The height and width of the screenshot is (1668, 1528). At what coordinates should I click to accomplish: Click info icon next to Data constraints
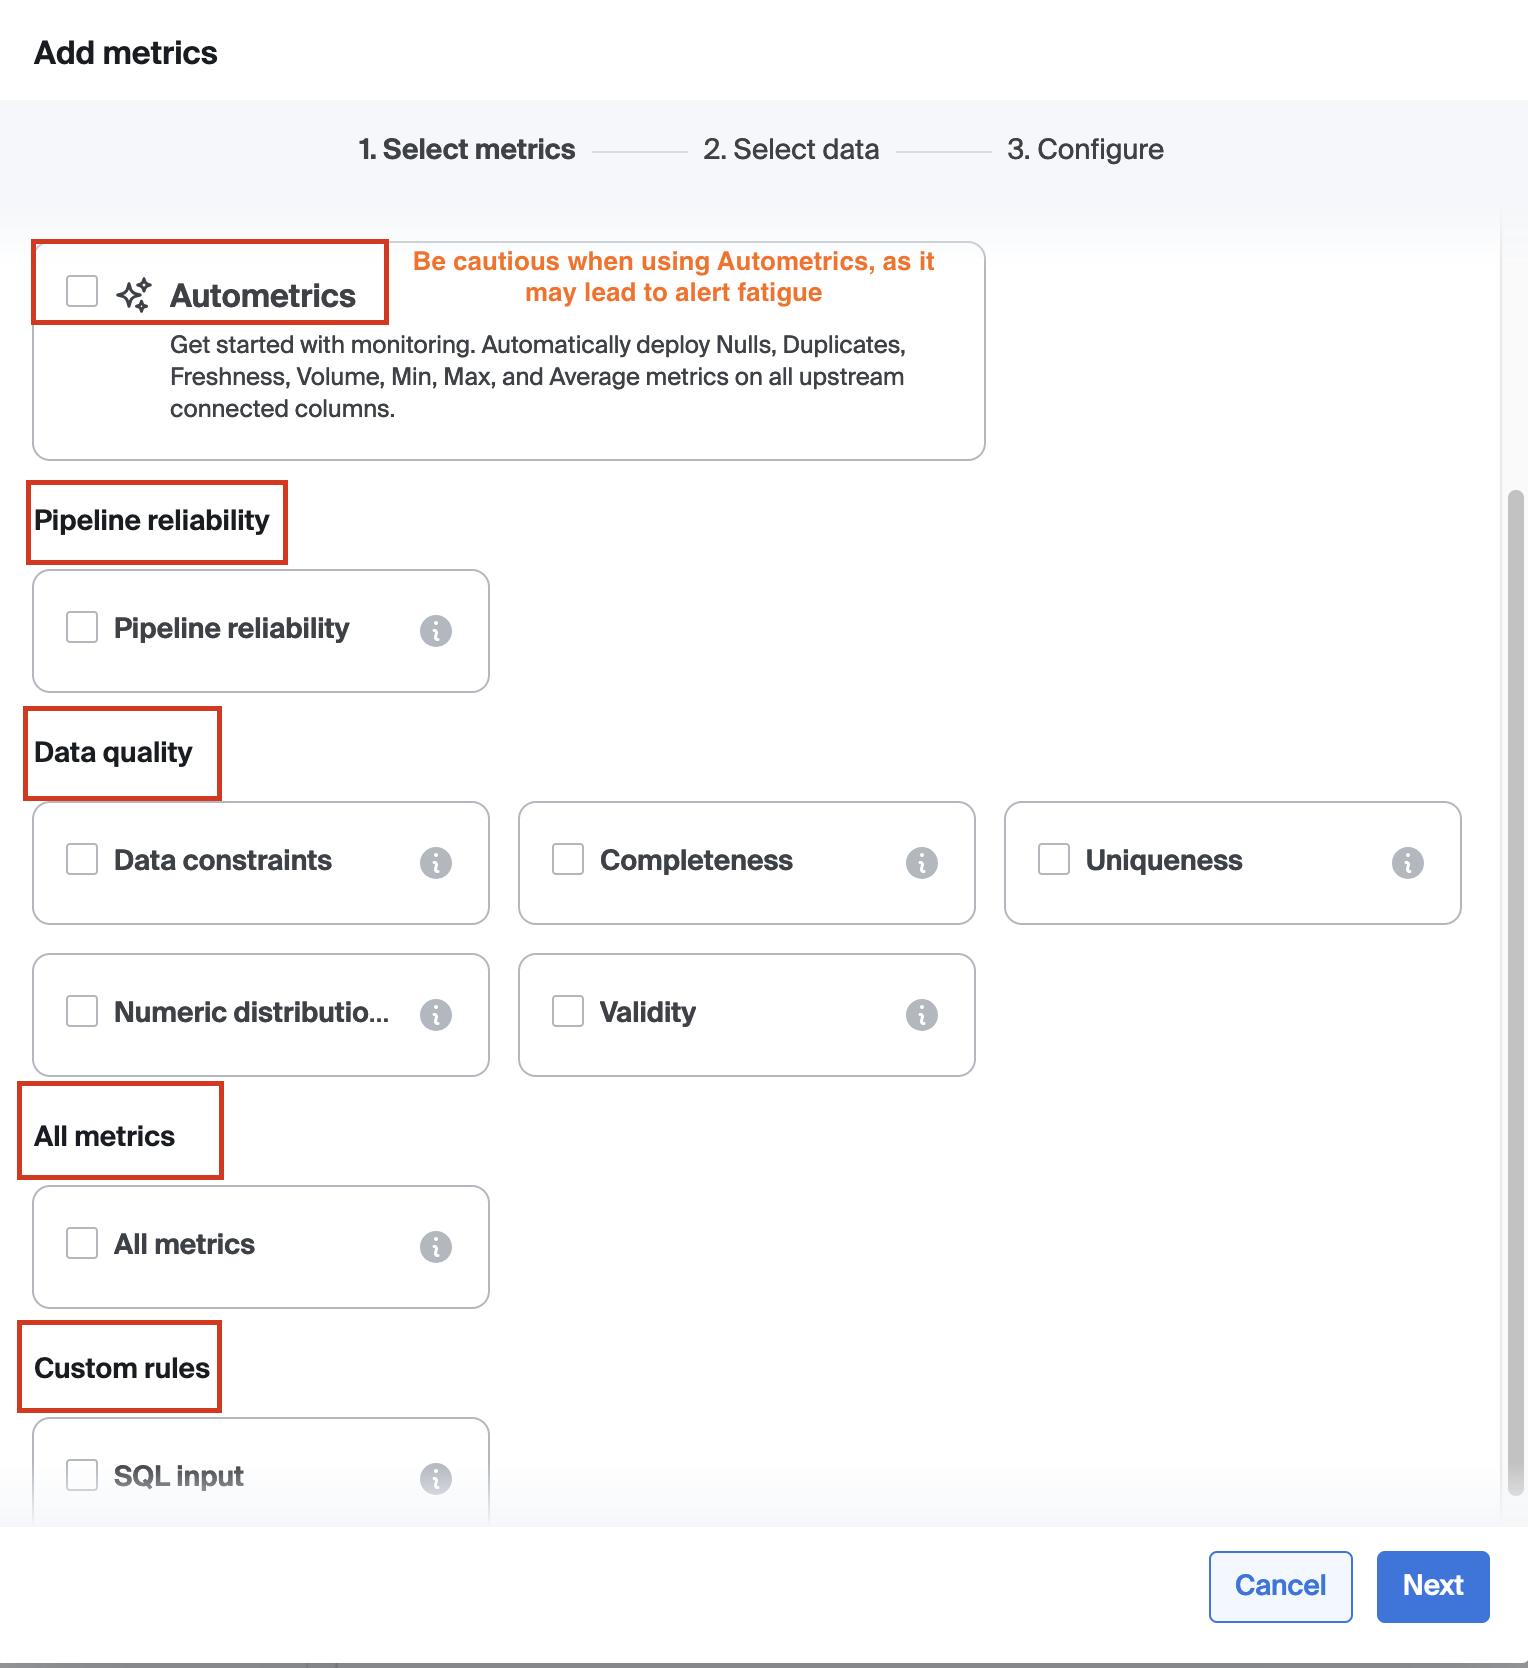[x=436, y=863]
